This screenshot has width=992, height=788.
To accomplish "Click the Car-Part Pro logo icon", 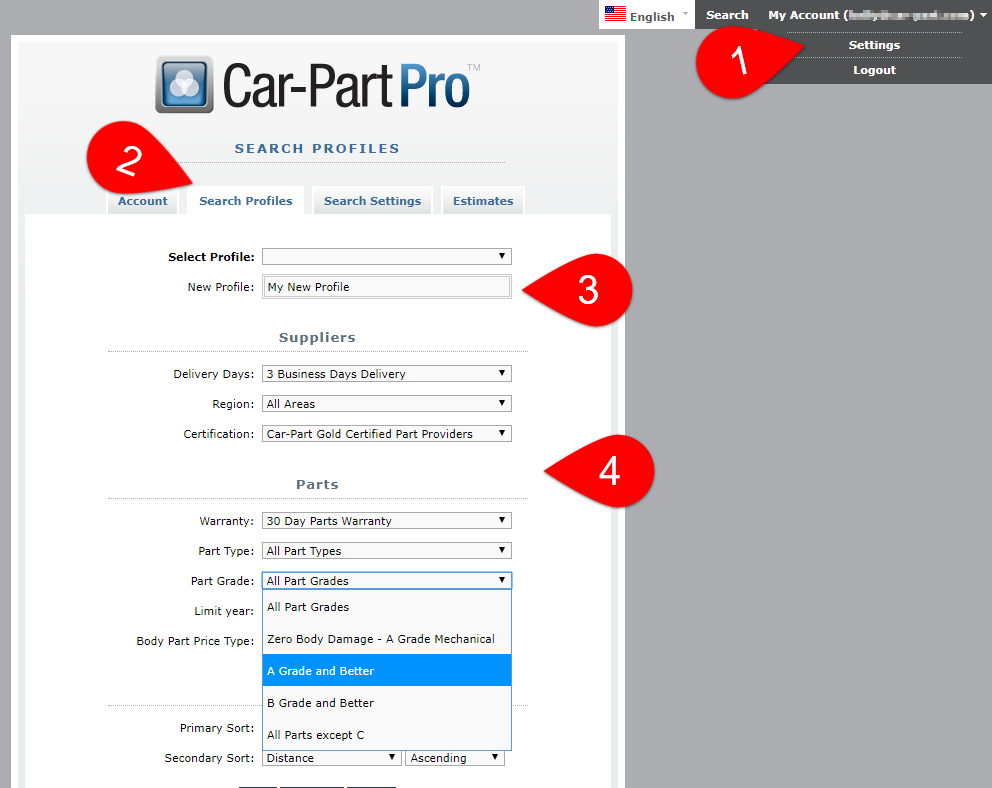I will (x=184, y=84).
